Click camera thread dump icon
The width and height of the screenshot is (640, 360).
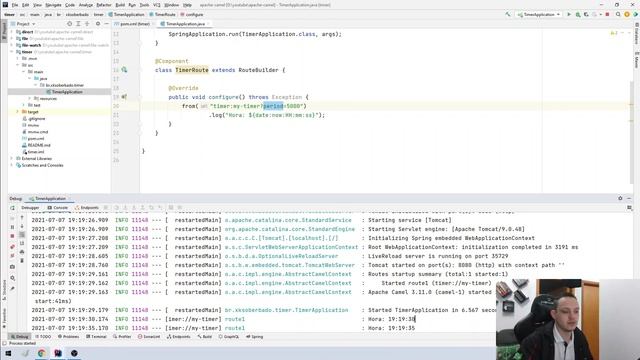click(x=12, y=267)
